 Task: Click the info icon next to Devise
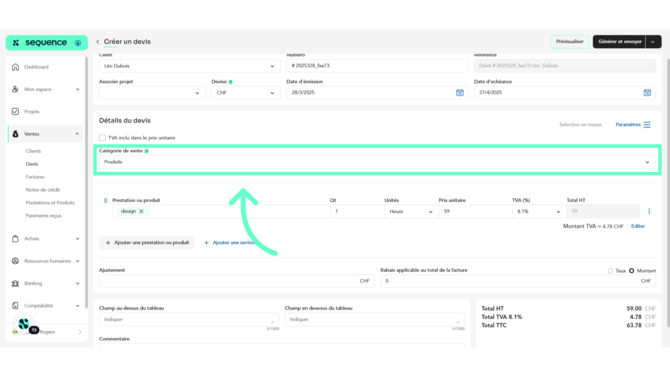pyautogui.click(x=231, y=82)
